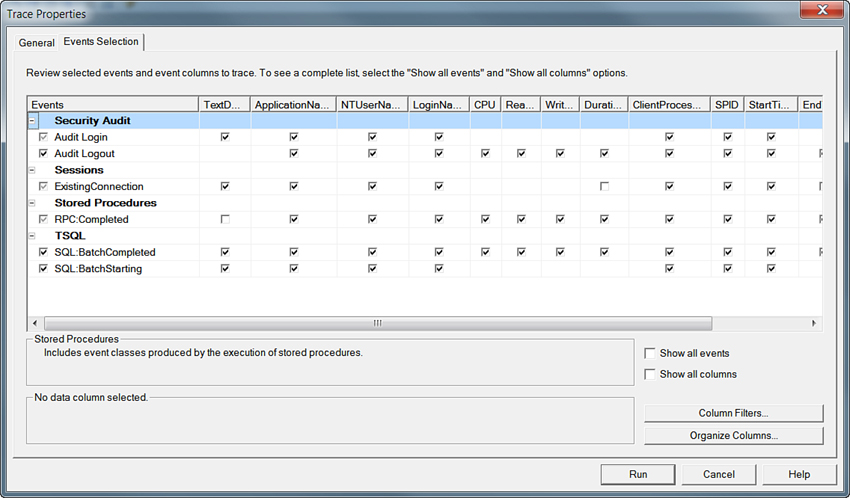Check TextData for RPC:Completed row
Image resolution: width=850 pixels, height=498 pixels.
pyautogui.click(x=225, y=220)
